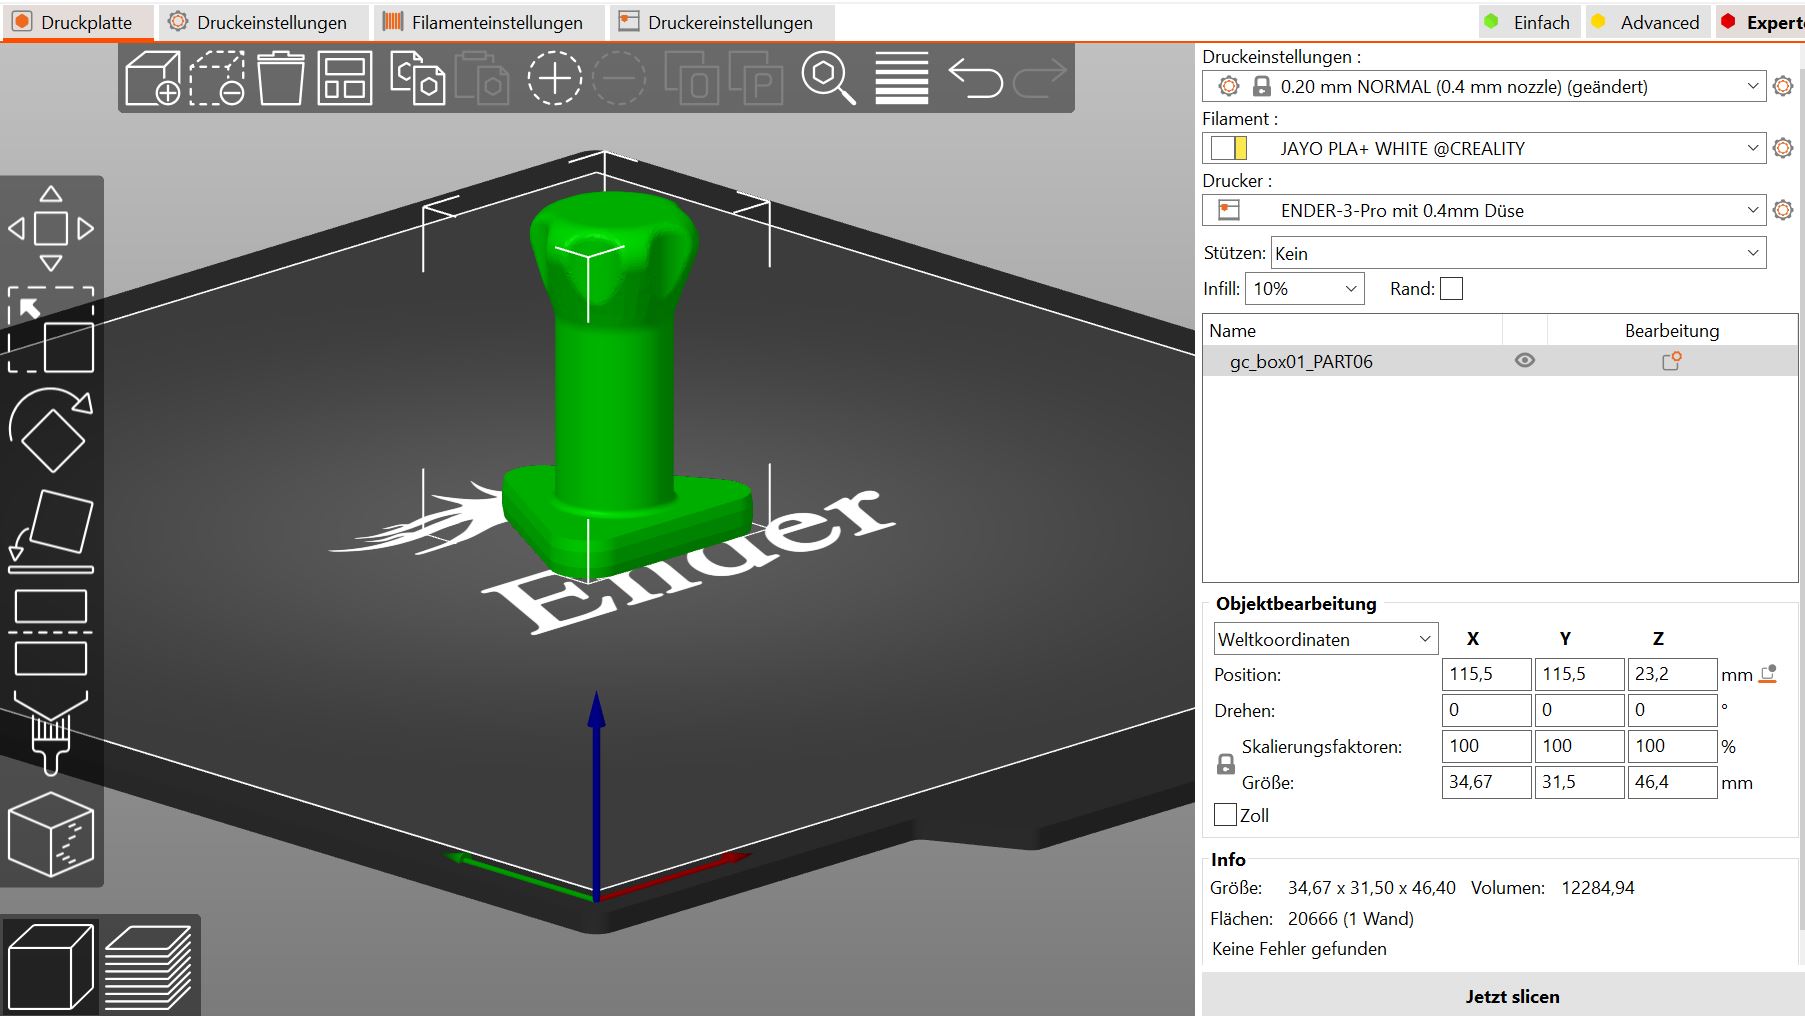Viewport: 1805px width, 1016px height.
Task: Switch to layers preview view icon
Action: pos(148,966)
